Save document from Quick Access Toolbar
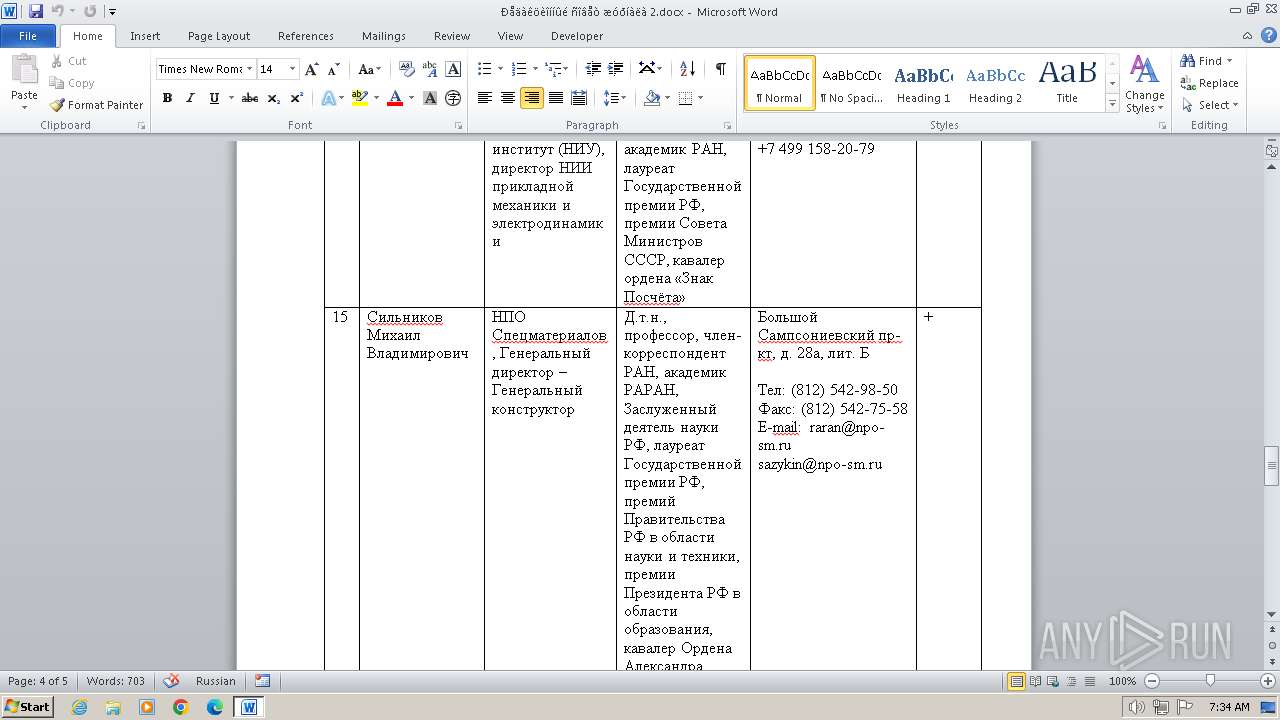This screenshot has width=1280, height=720. tap(36, 11)
